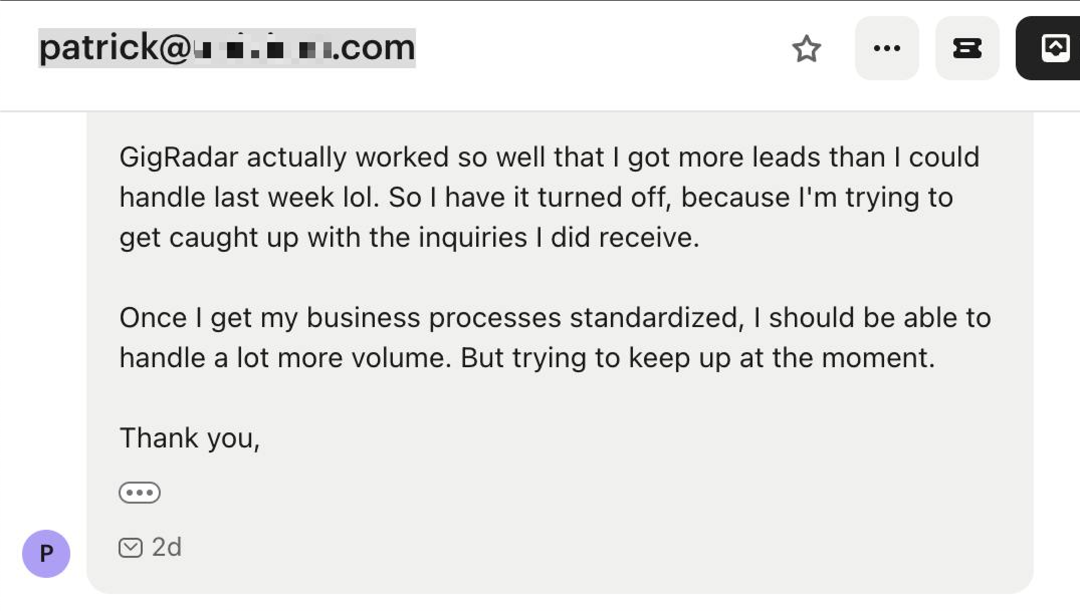Open the purple P sender avatar

pyautogui.click(x=46, y=553)
